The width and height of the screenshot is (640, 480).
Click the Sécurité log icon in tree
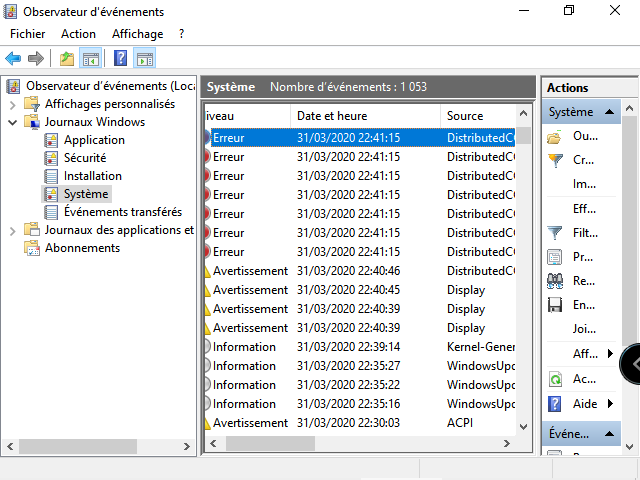51,158
